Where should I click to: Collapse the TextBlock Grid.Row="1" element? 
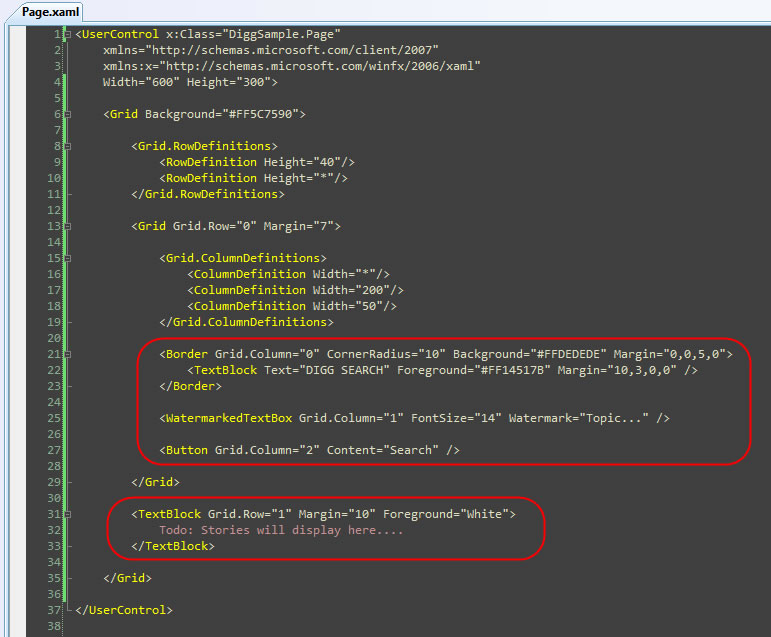(68, 514)
